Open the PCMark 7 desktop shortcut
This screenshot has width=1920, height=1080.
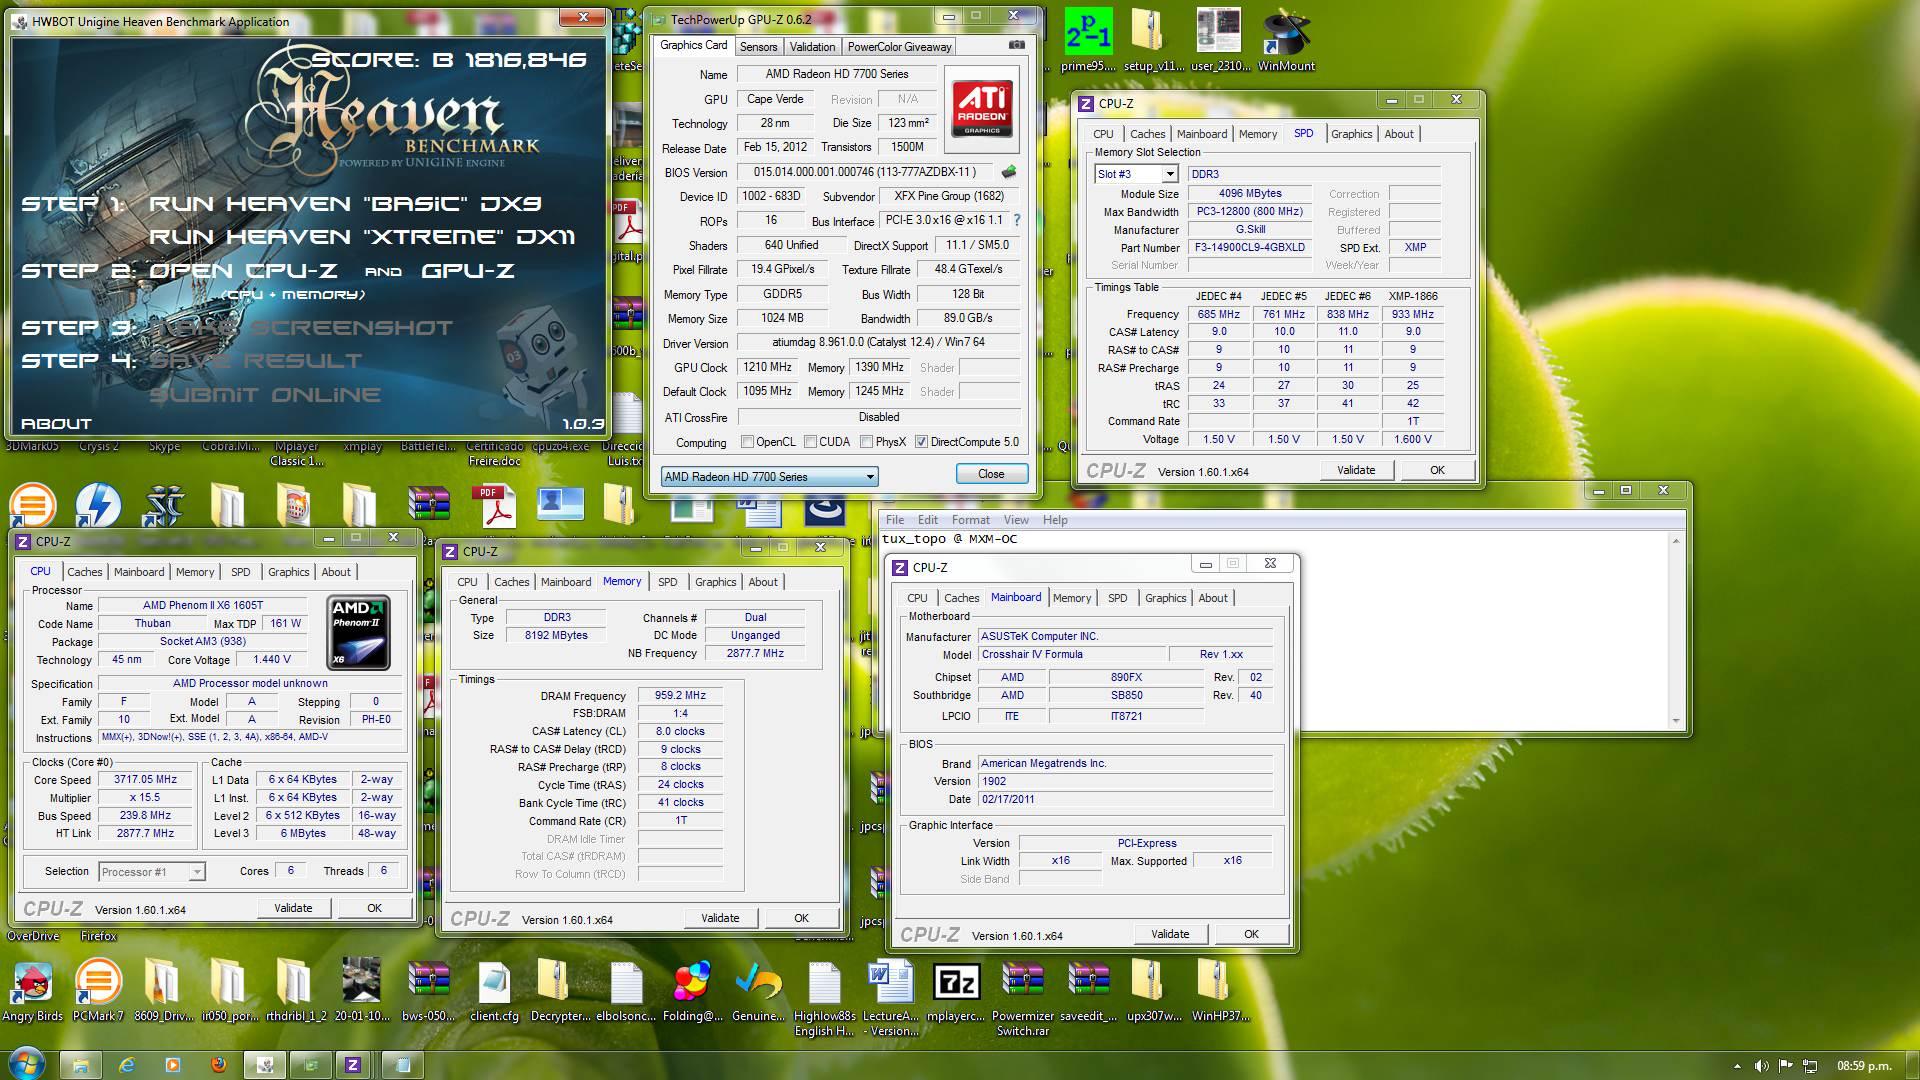[x=98, y=991]
